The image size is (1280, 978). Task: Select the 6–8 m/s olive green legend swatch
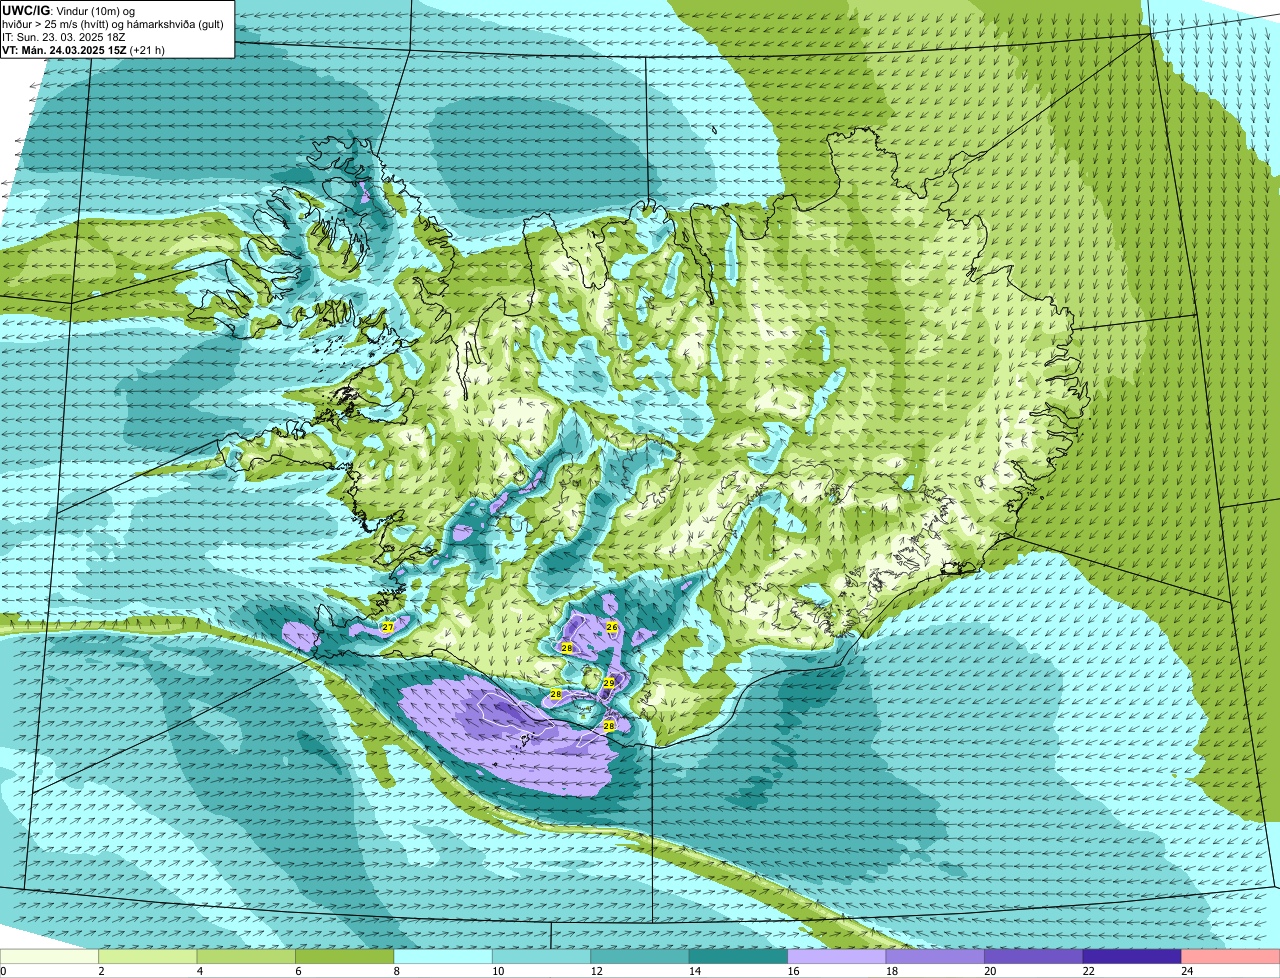tap(345, 957)
